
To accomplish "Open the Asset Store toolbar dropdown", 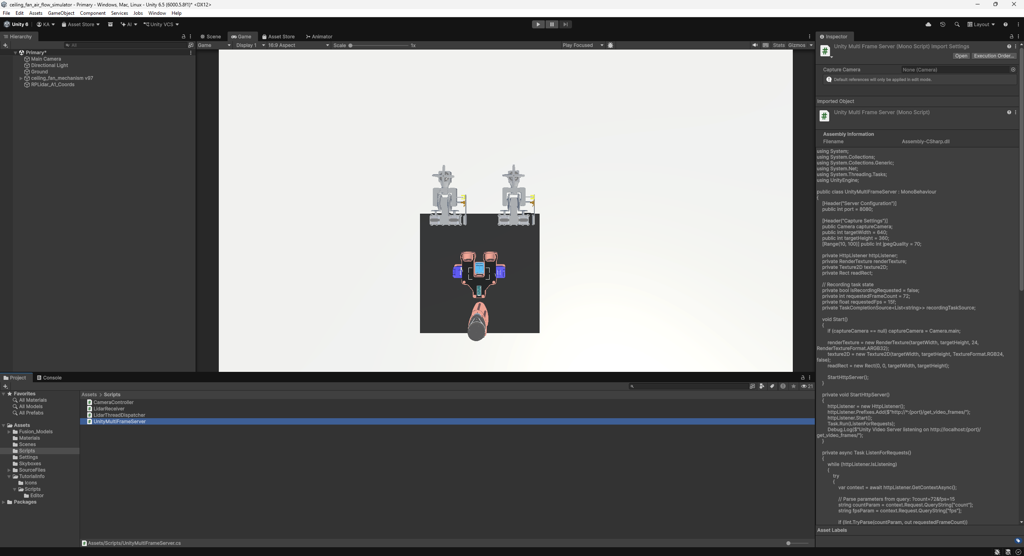I will (x=80, y=24).
